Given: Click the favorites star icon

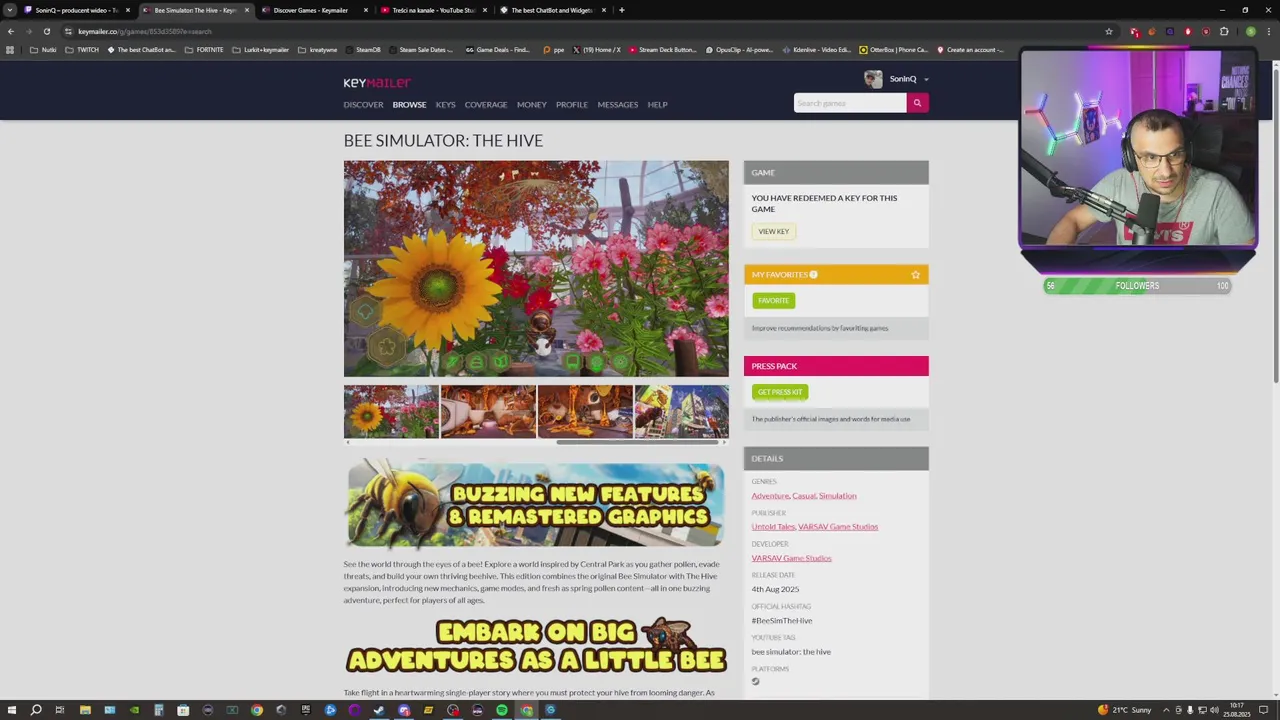Looking at the screenshot, I should pos(915,274).
